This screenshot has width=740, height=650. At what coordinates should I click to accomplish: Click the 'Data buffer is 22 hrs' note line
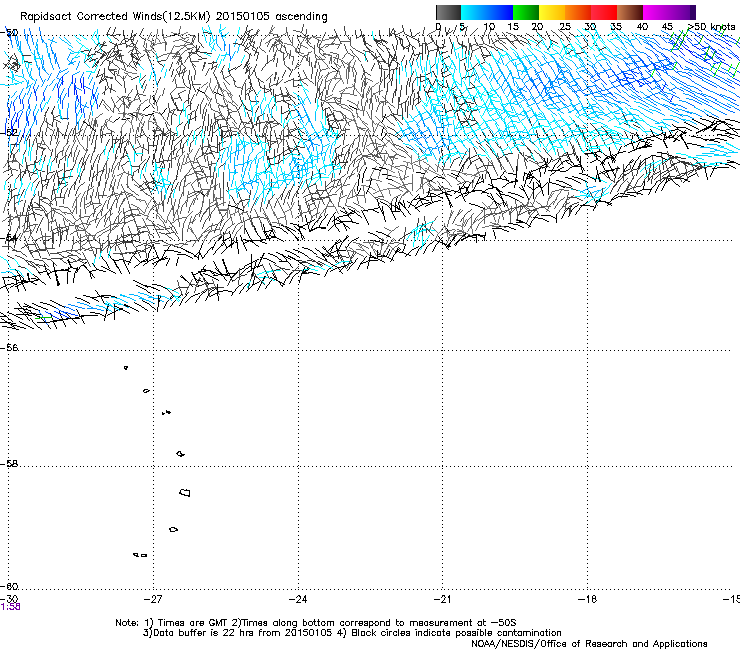352,633
